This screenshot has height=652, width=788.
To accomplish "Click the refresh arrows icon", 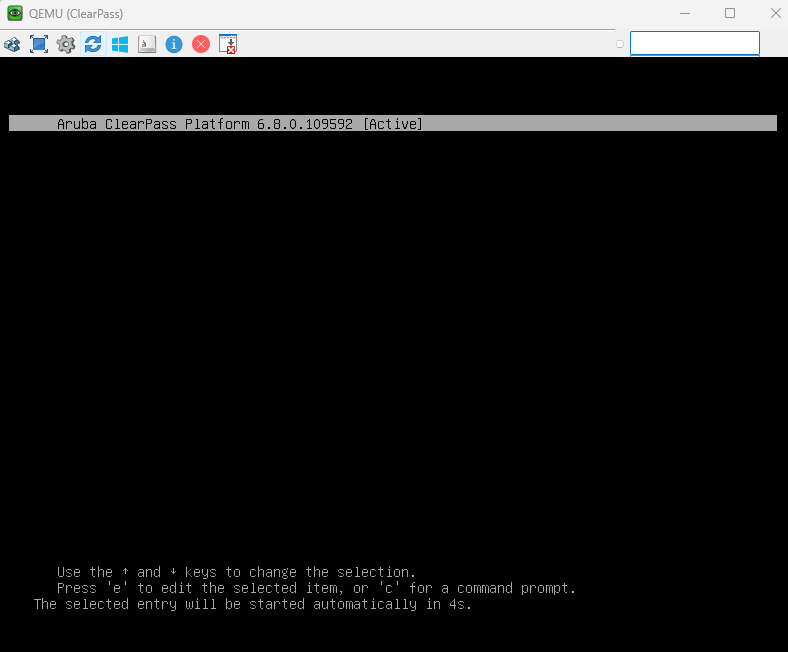I will click(x=93, y=44).
